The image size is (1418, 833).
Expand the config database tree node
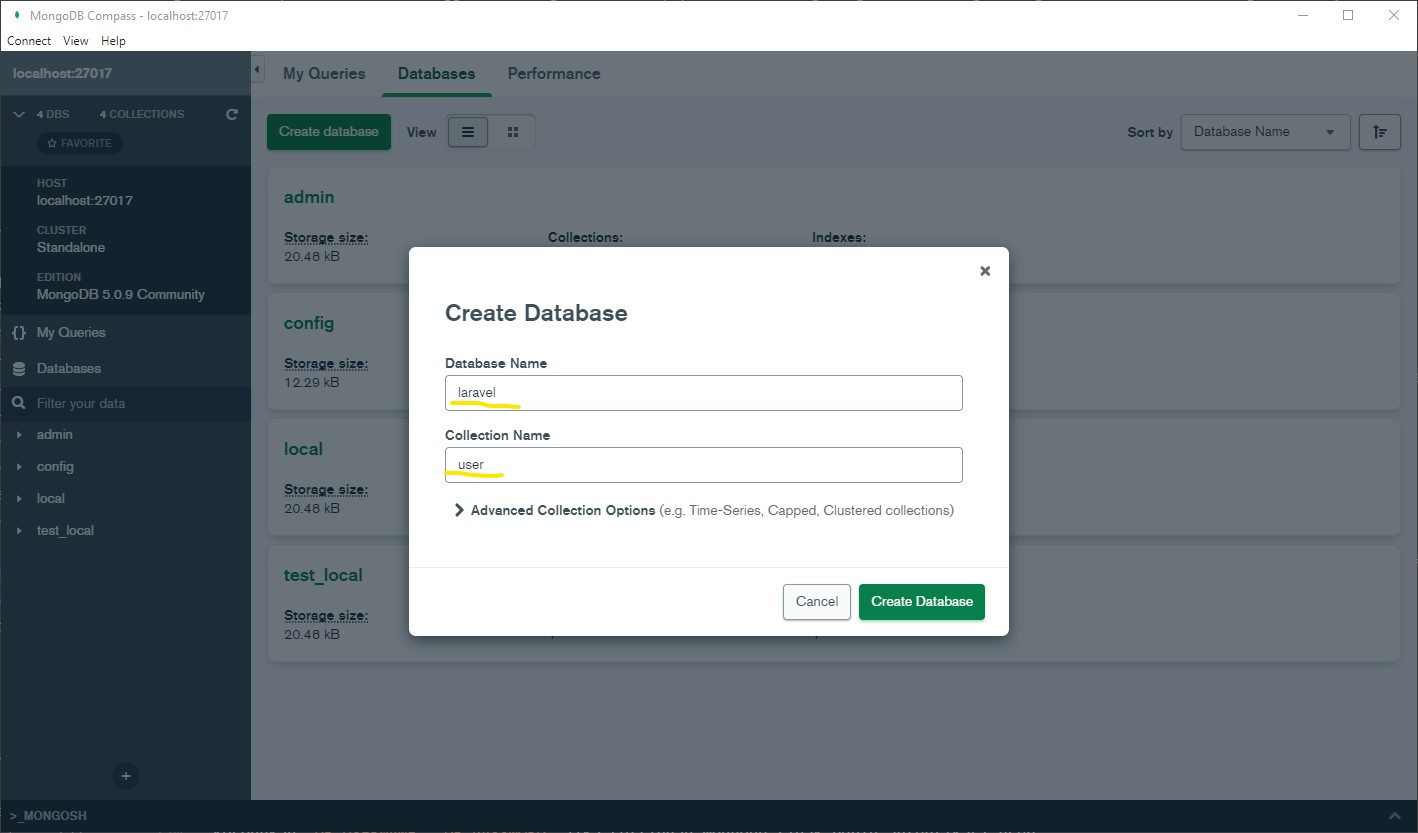point(19,467)
